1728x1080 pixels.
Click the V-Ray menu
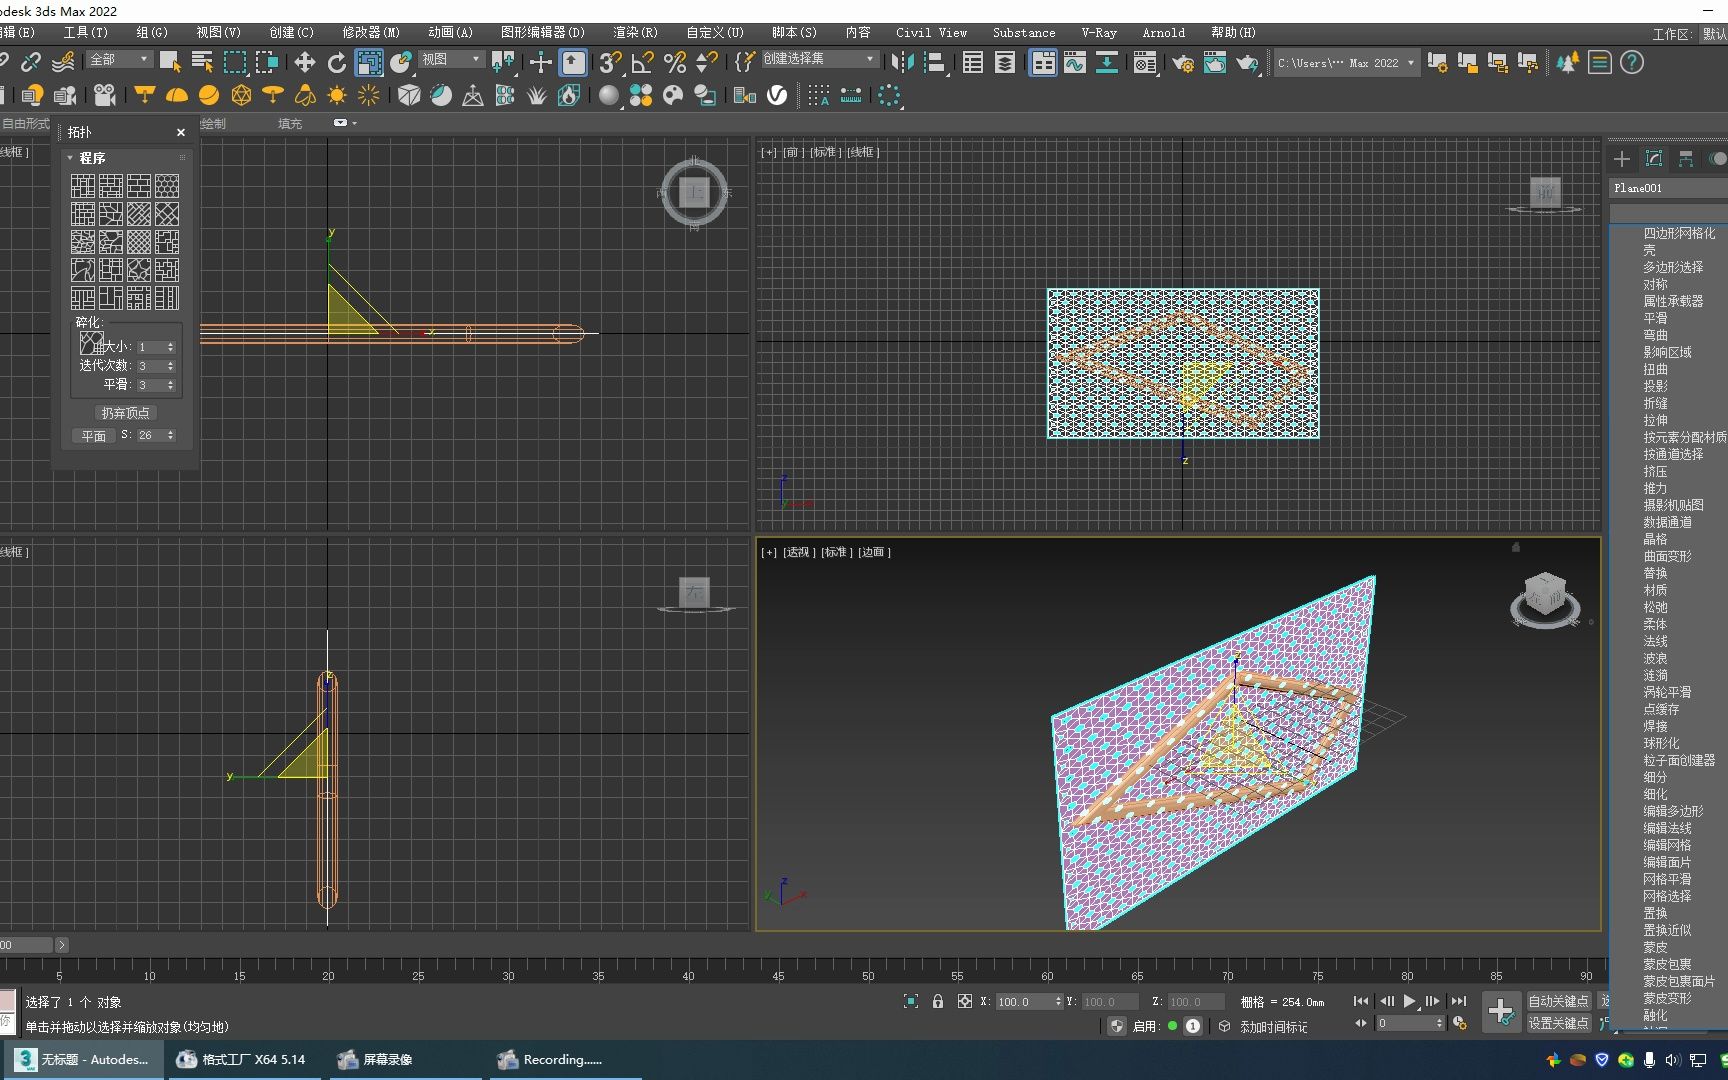click(x=1098, y=32)
